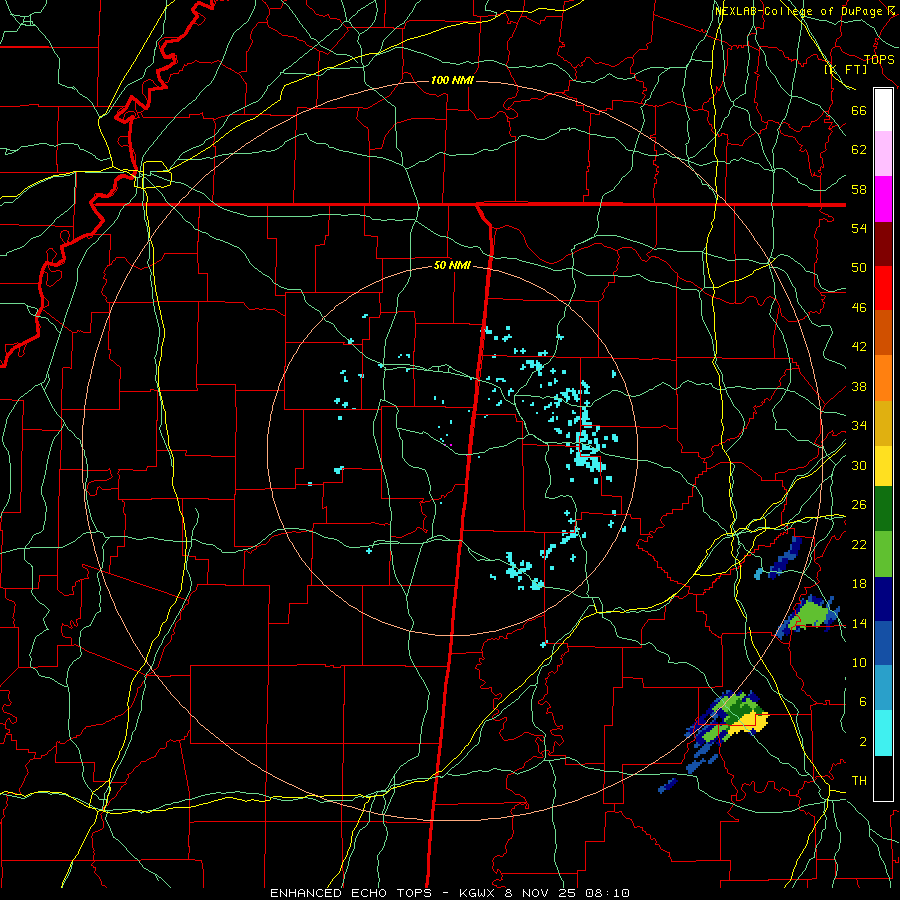This screenshot has height=900, width=900.
Task: Click the orange swatch between 42 and 38
Action: (883, 378)
